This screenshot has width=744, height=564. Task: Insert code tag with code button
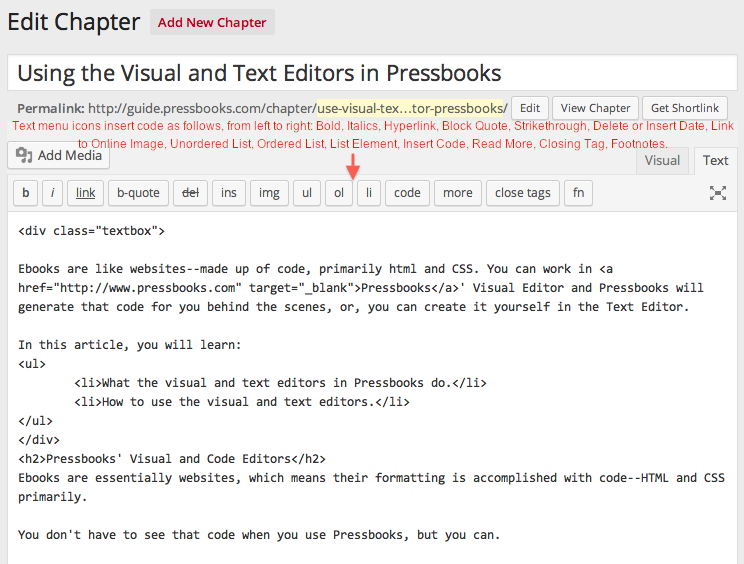(407, 193)
